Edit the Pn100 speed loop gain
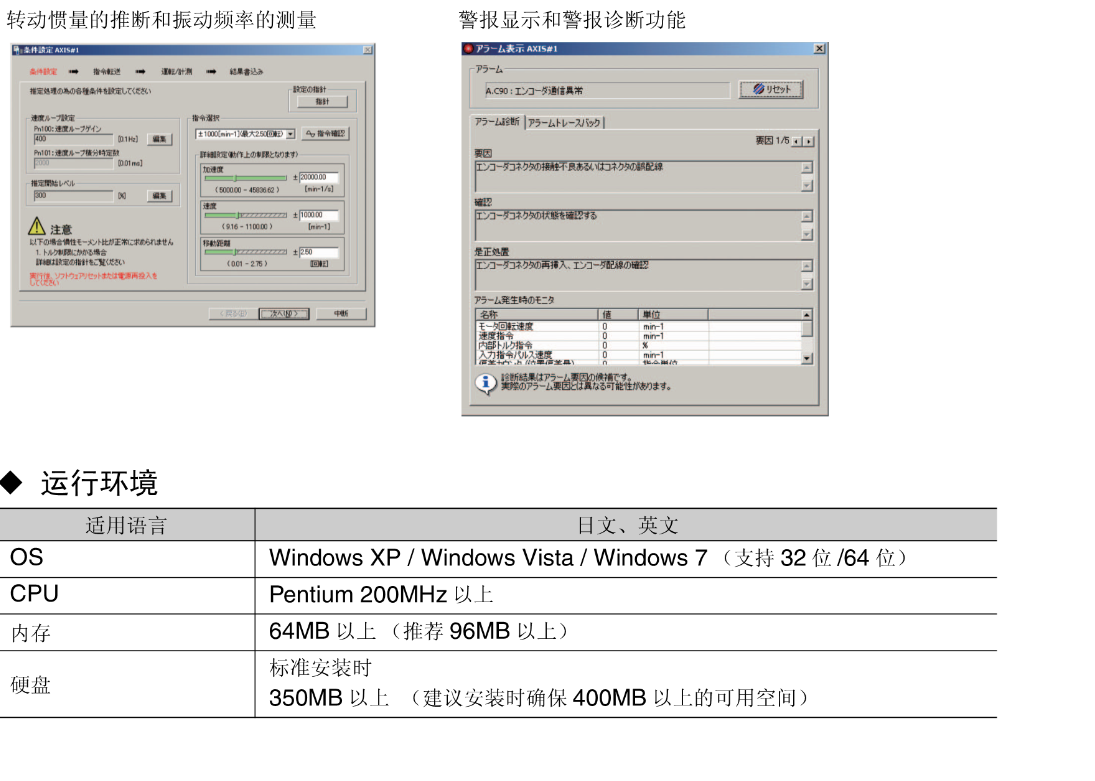1095x781 pixels. [160, 139]
